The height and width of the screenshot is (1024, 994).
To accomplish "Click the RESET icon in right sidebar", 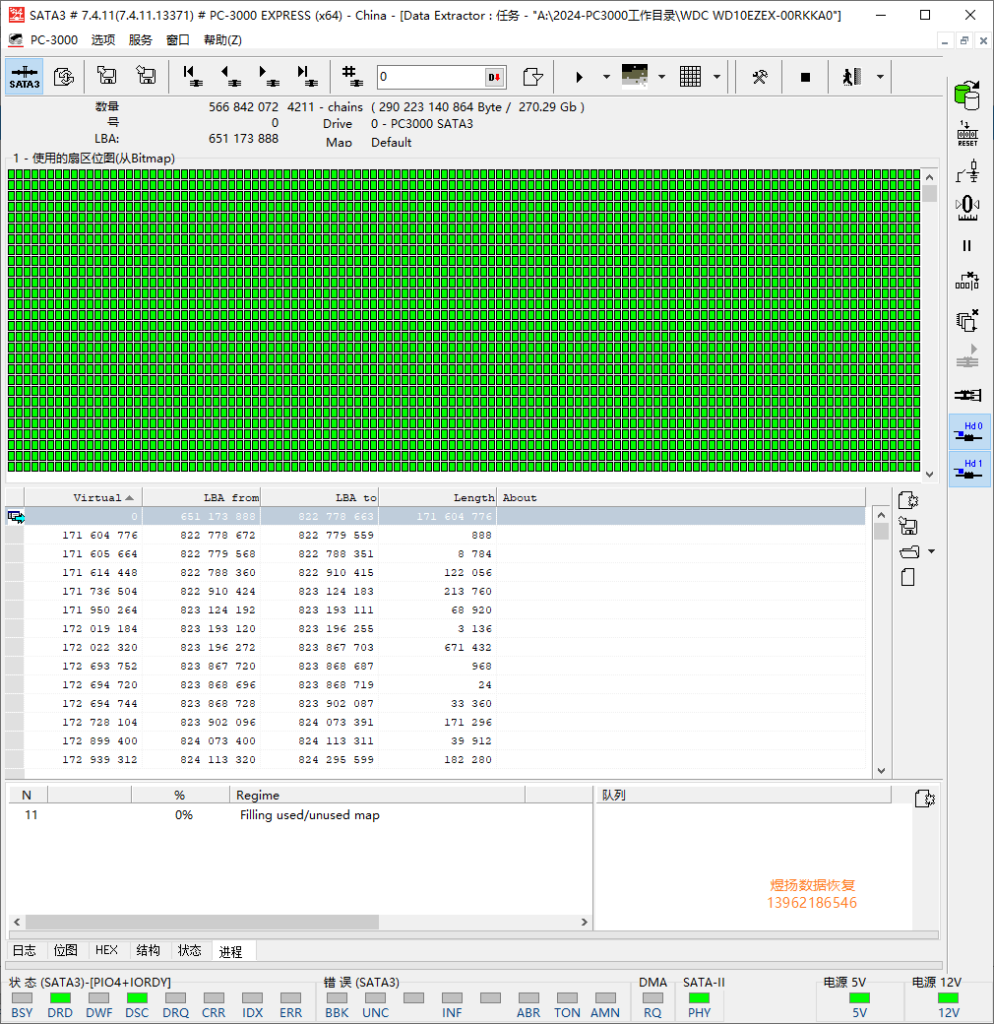I will click(x=967, y=135).
